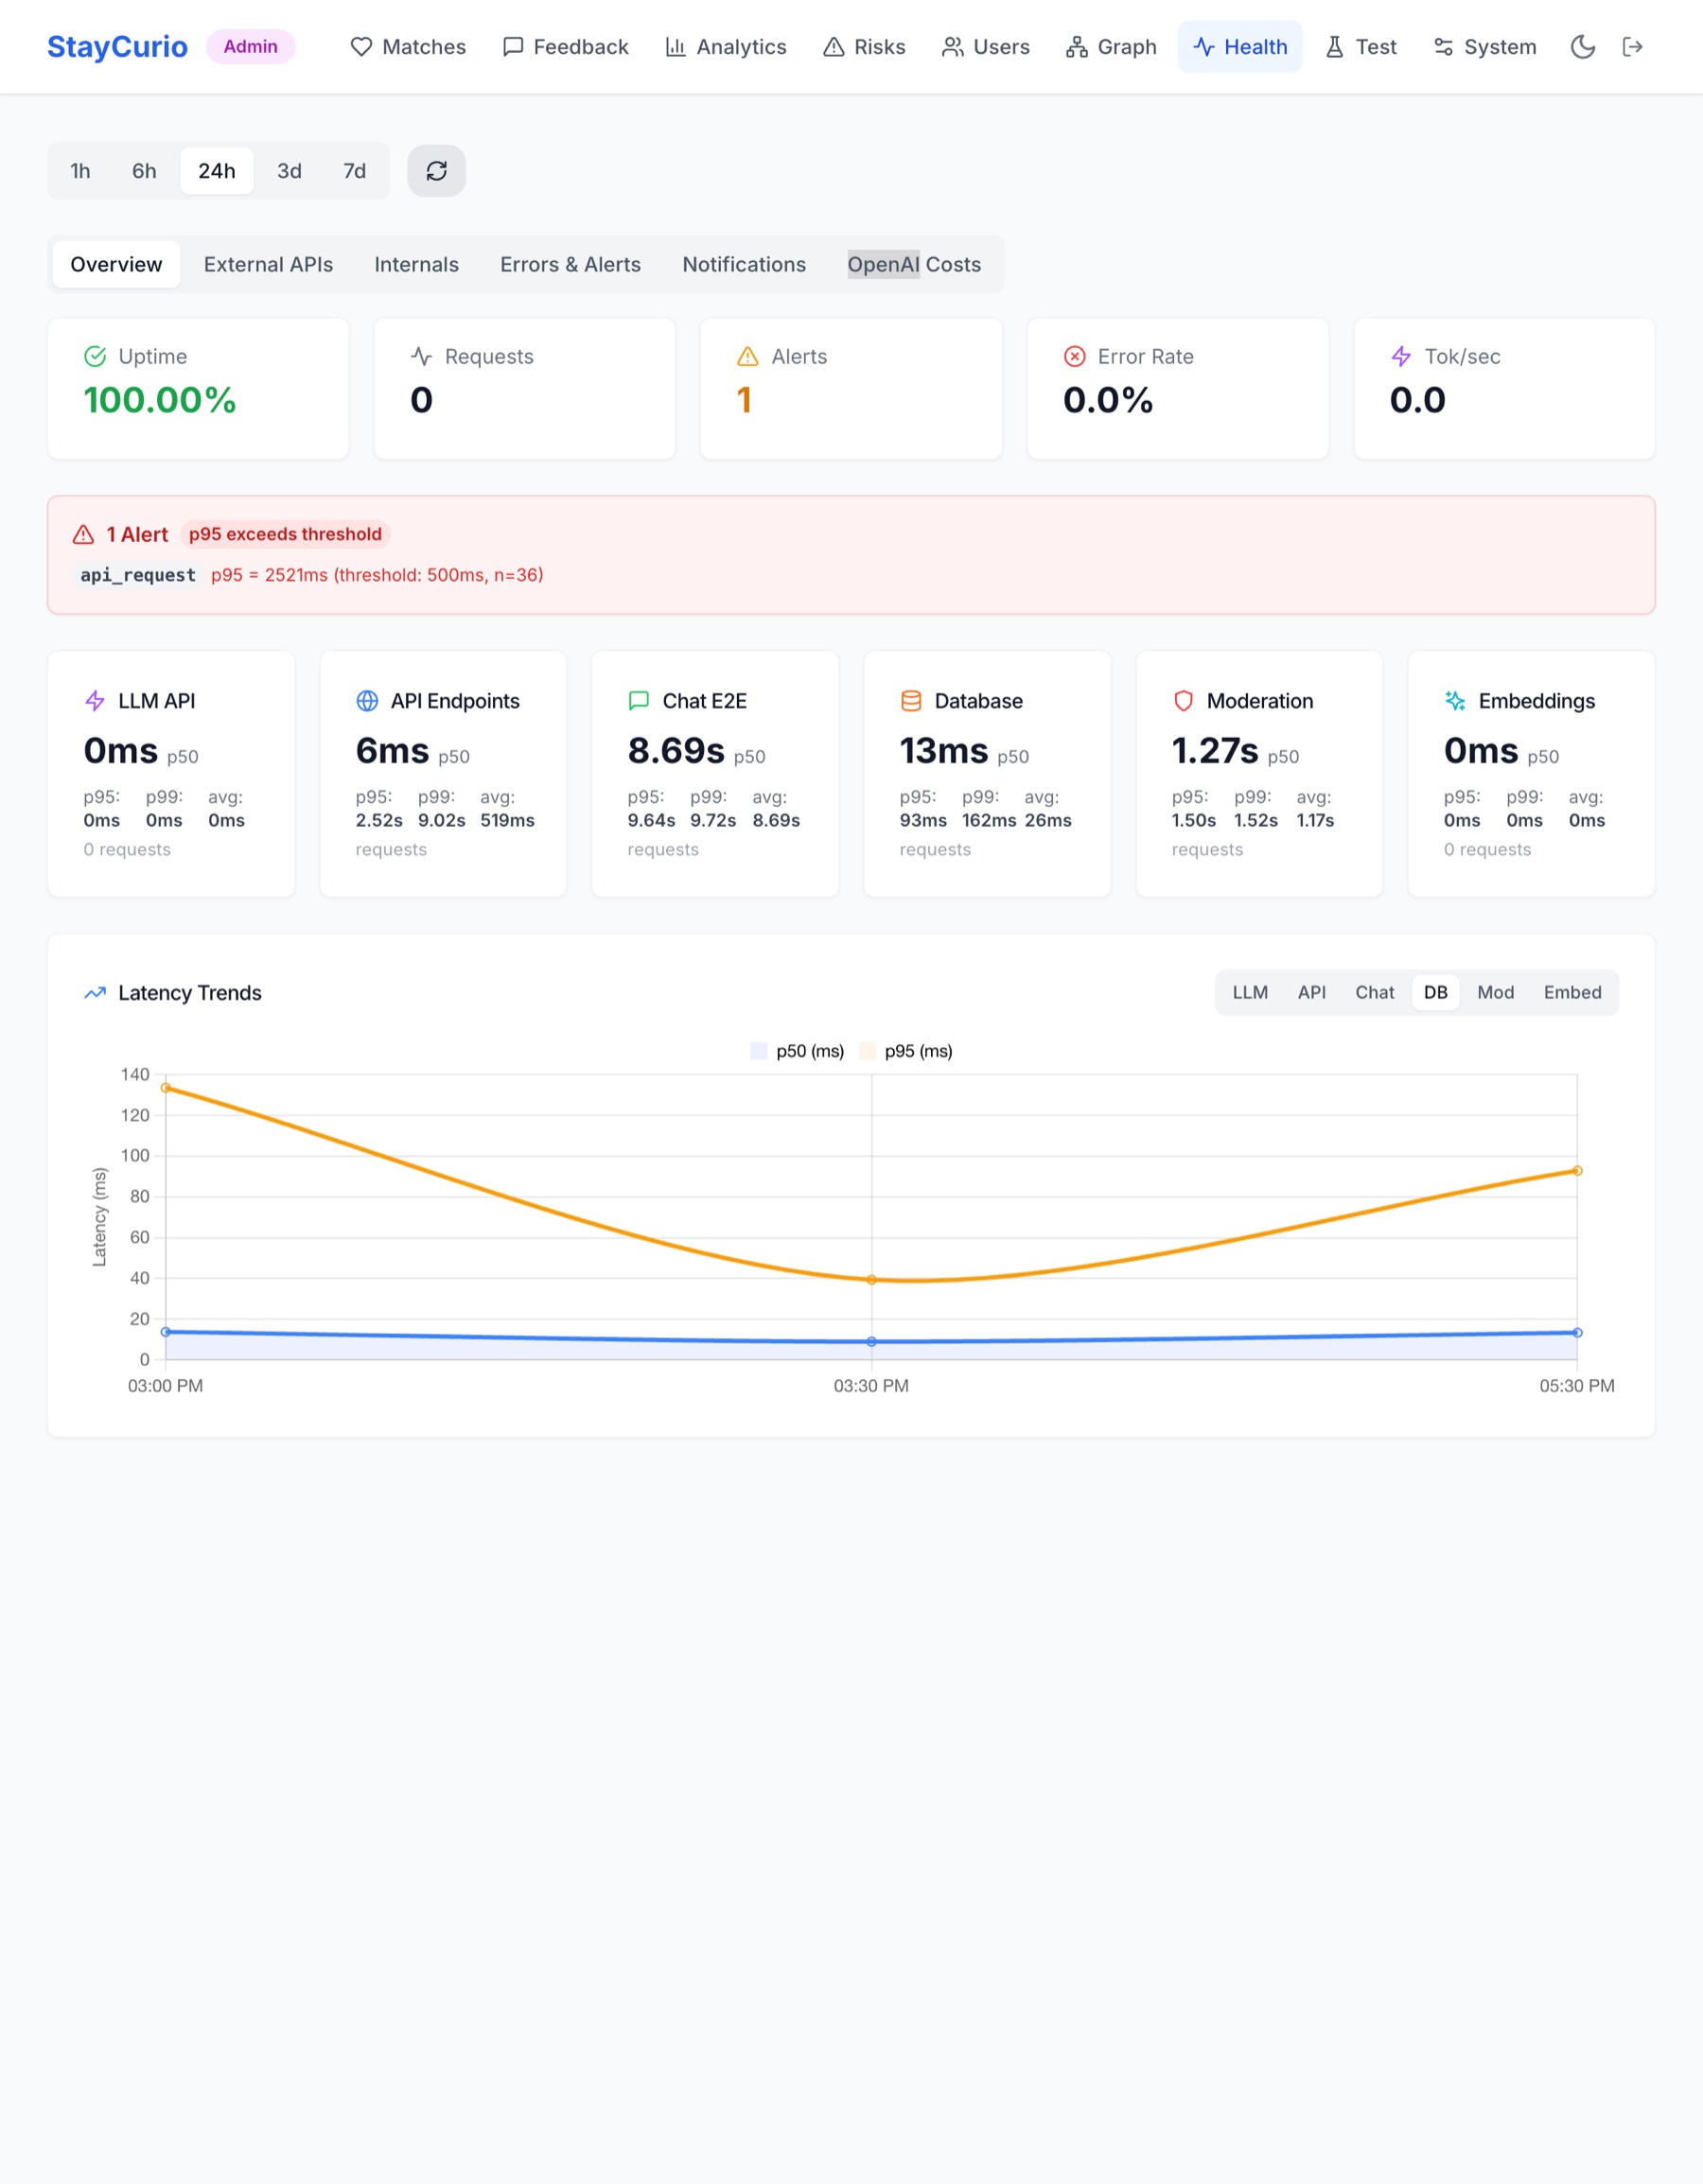
Task: Go to Analytics page
Action: point(726,47)
